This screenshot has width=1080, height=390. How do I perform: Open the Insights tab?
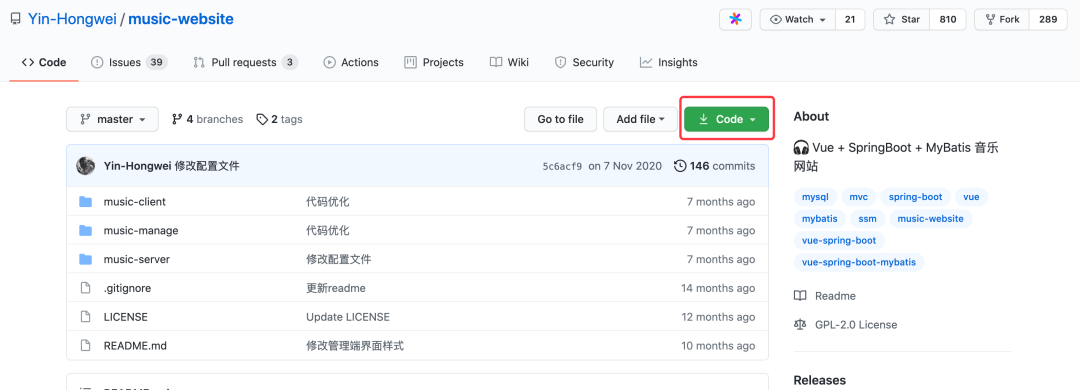pos(668,62)
